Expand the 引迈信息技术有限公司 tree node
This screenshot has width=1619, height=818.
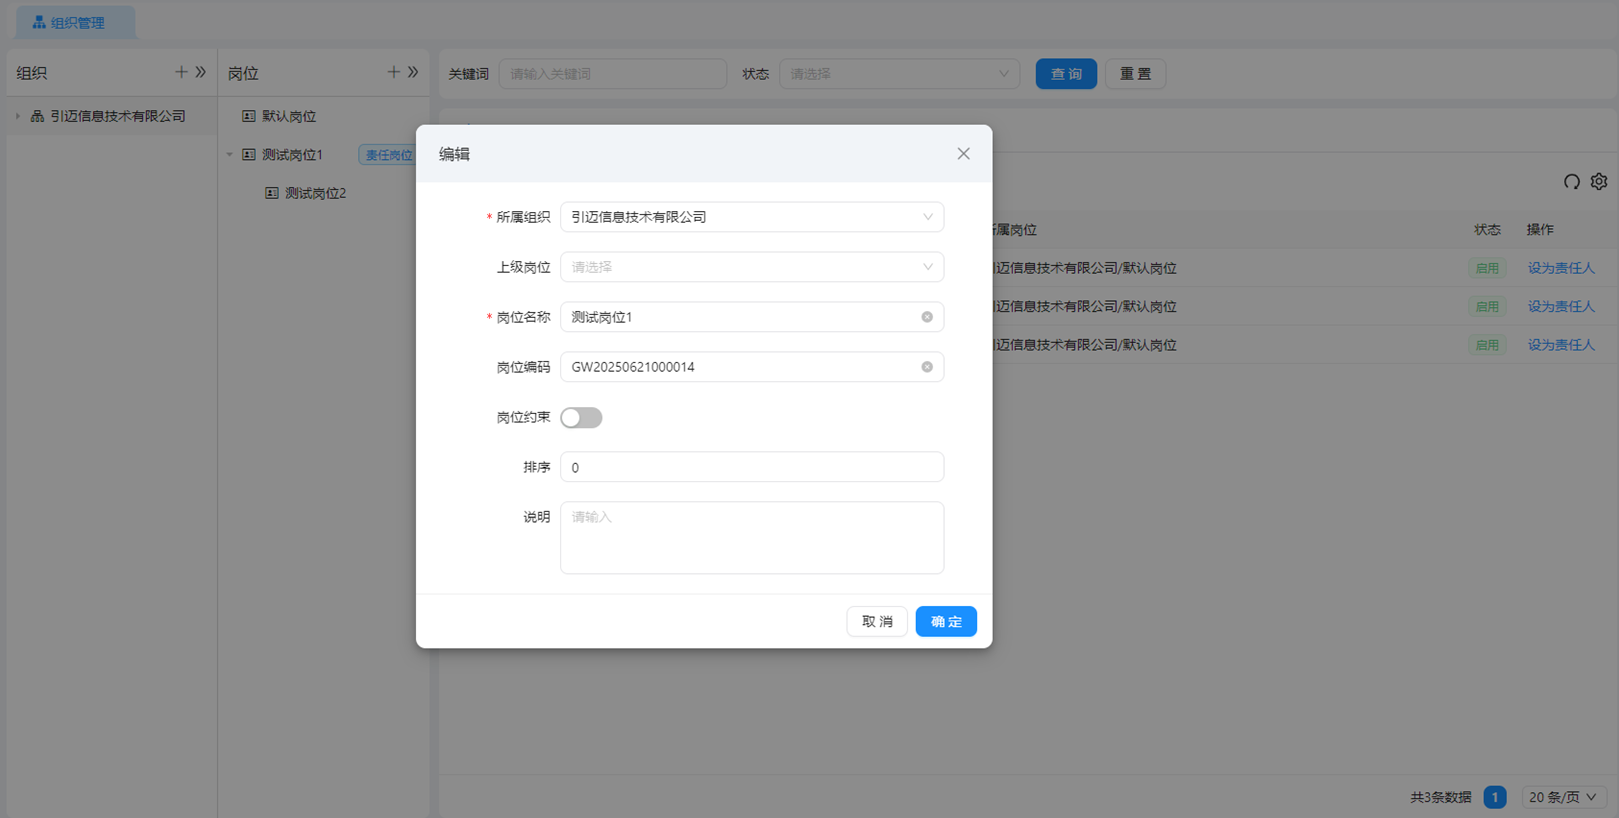[18, 116]
